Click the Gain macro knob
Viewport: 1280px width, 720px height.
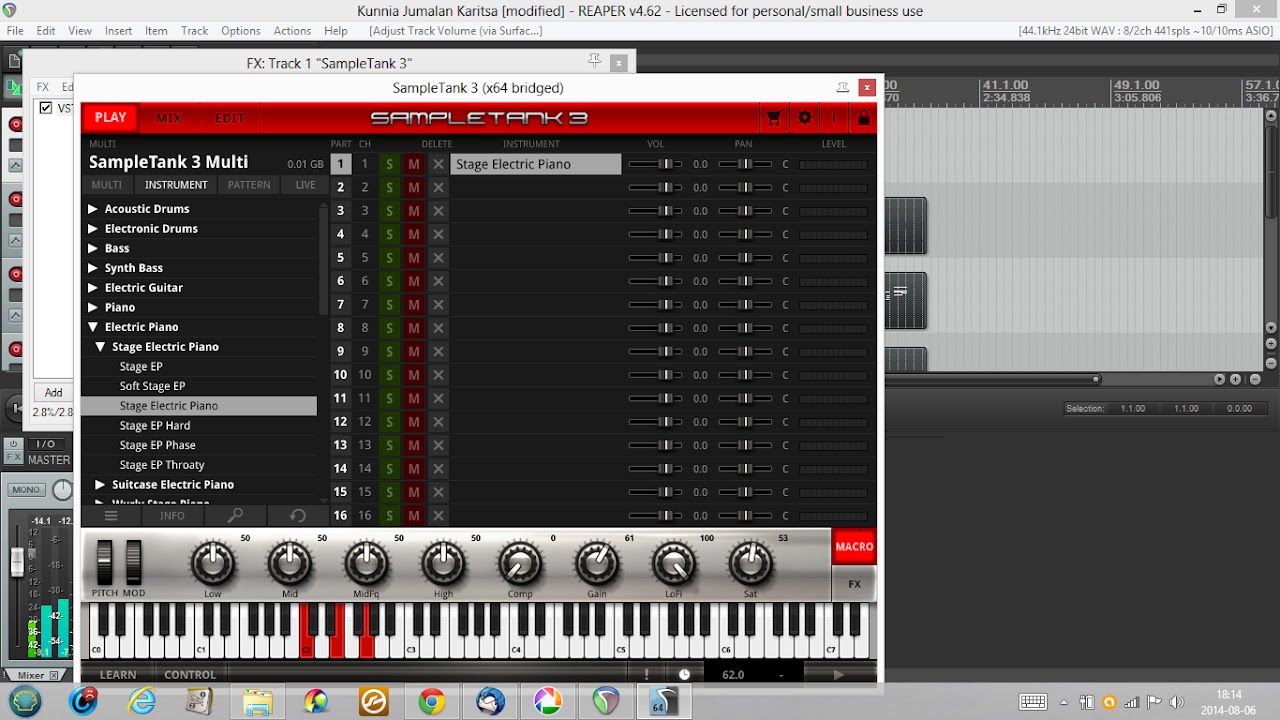pos(597,564)
